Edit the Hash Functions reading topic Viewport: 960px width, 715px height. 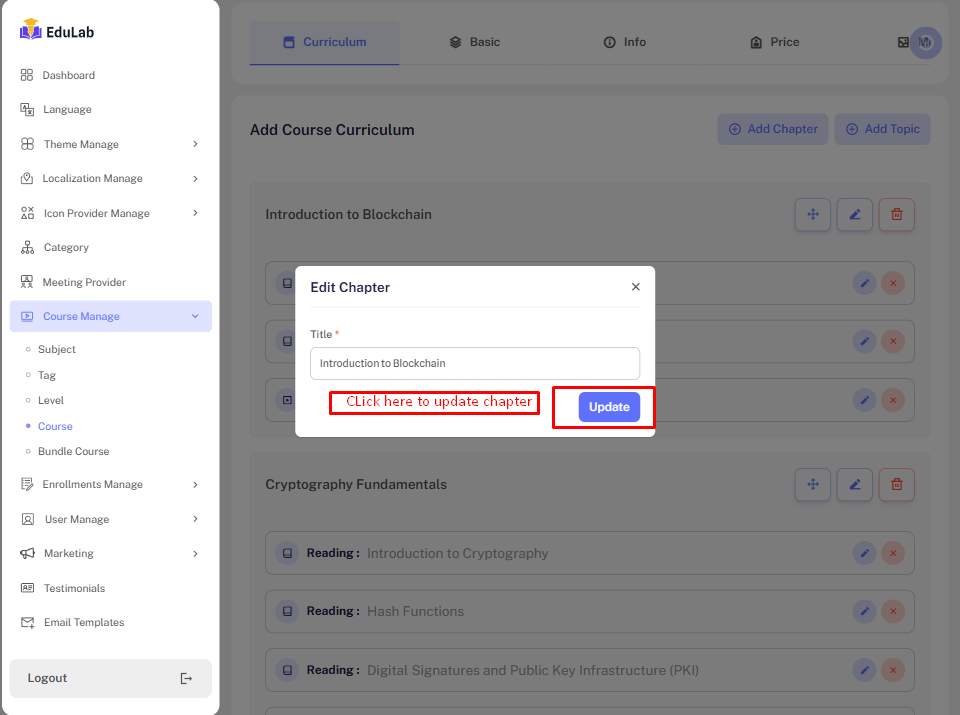click(864, 611)
